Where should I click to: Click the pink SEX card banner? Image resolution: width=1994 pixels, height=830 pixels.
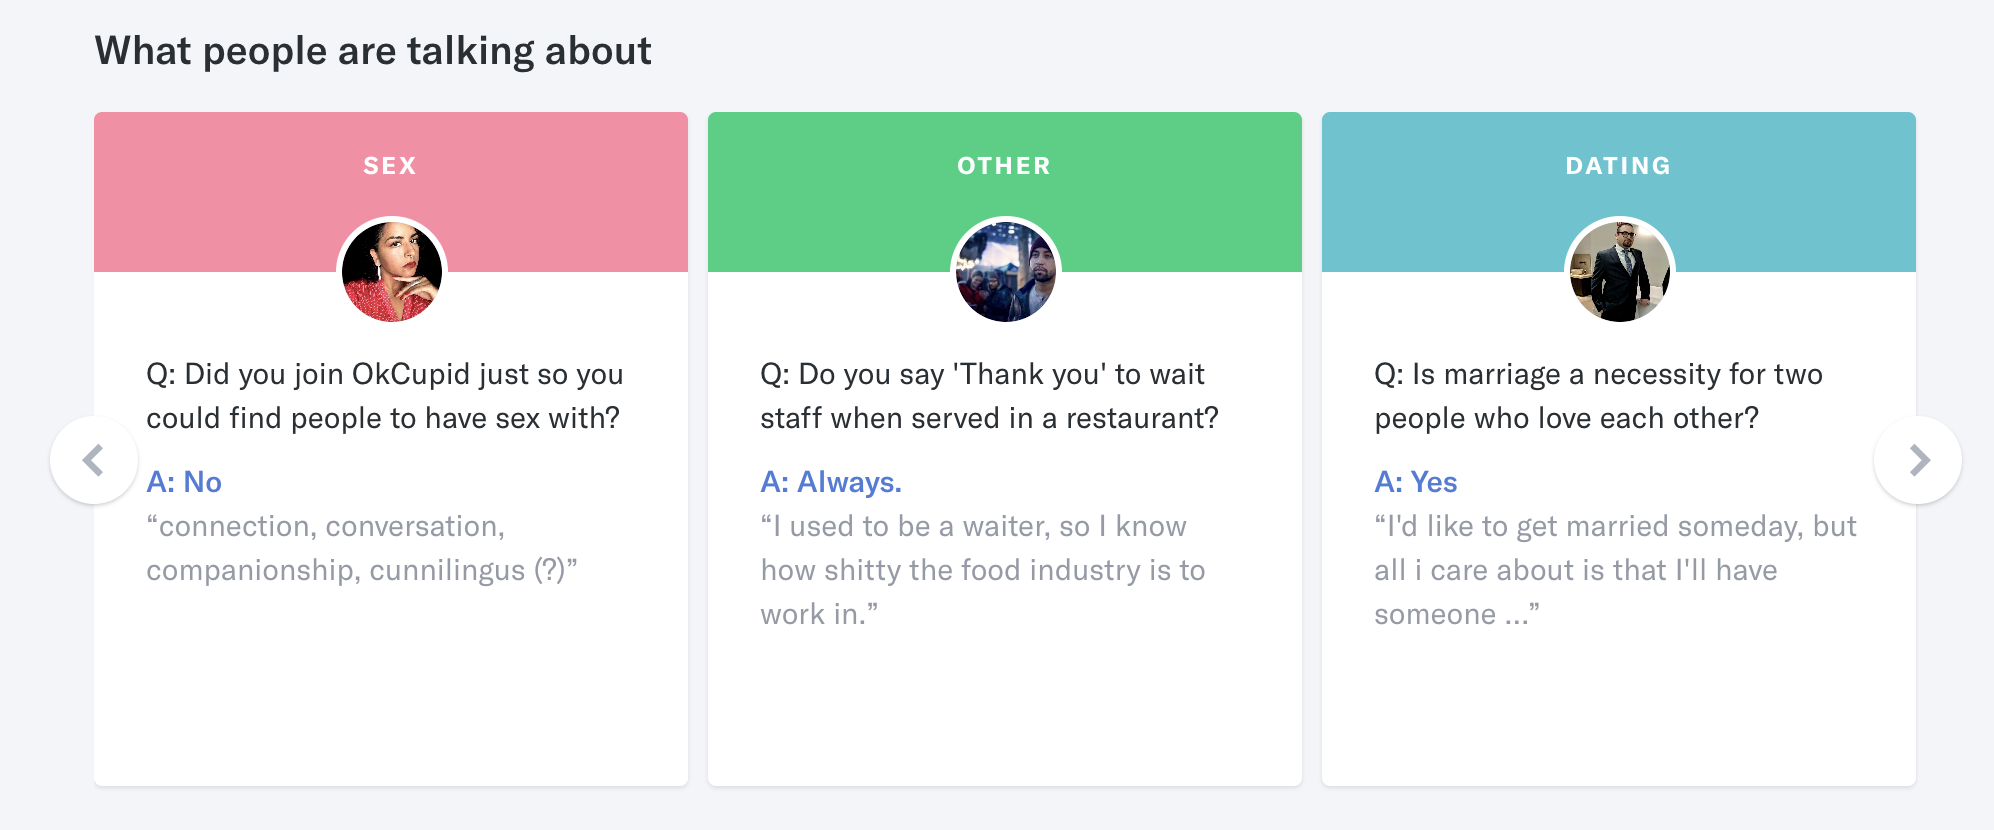coord(391,192)
